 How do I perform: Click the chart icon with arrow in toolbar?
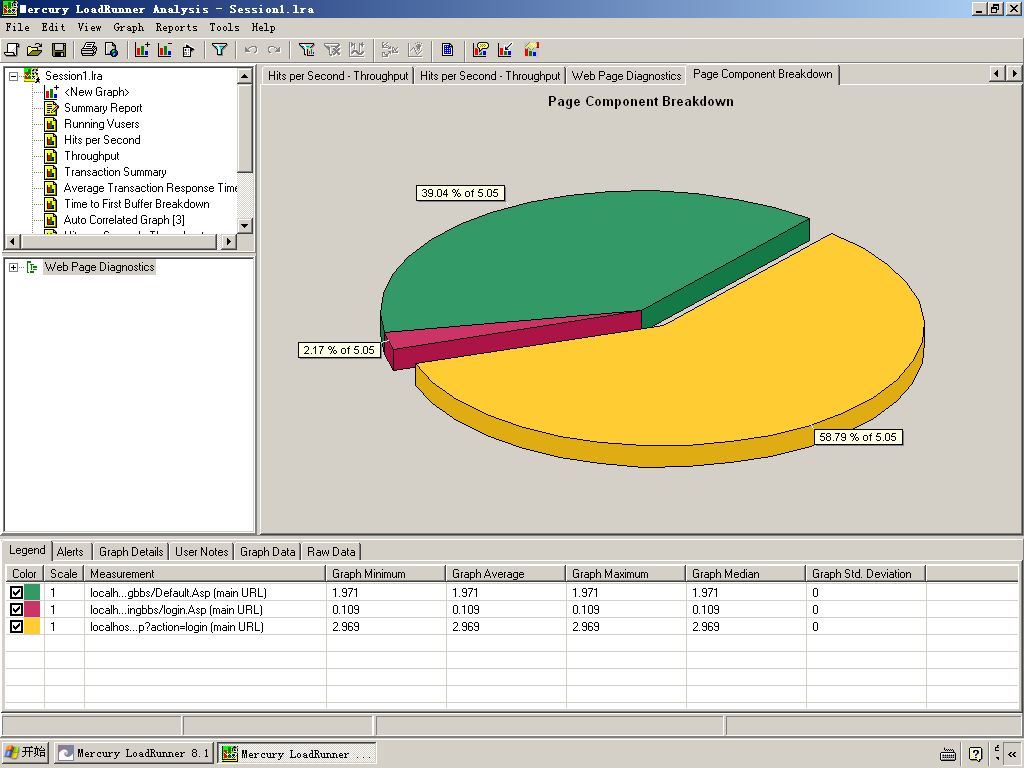(x=505, y=50)
